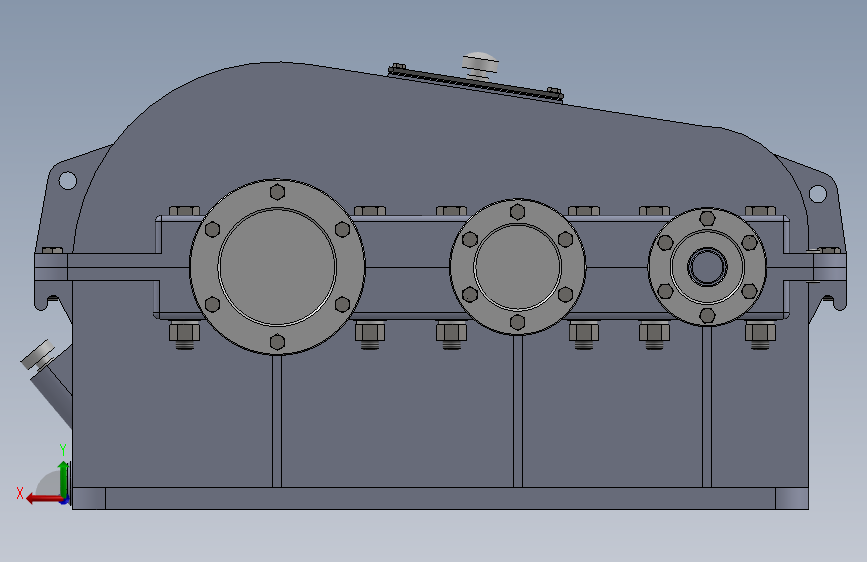
Task: Select the green Y axis arrow of the triad
Action: [64, 480]
